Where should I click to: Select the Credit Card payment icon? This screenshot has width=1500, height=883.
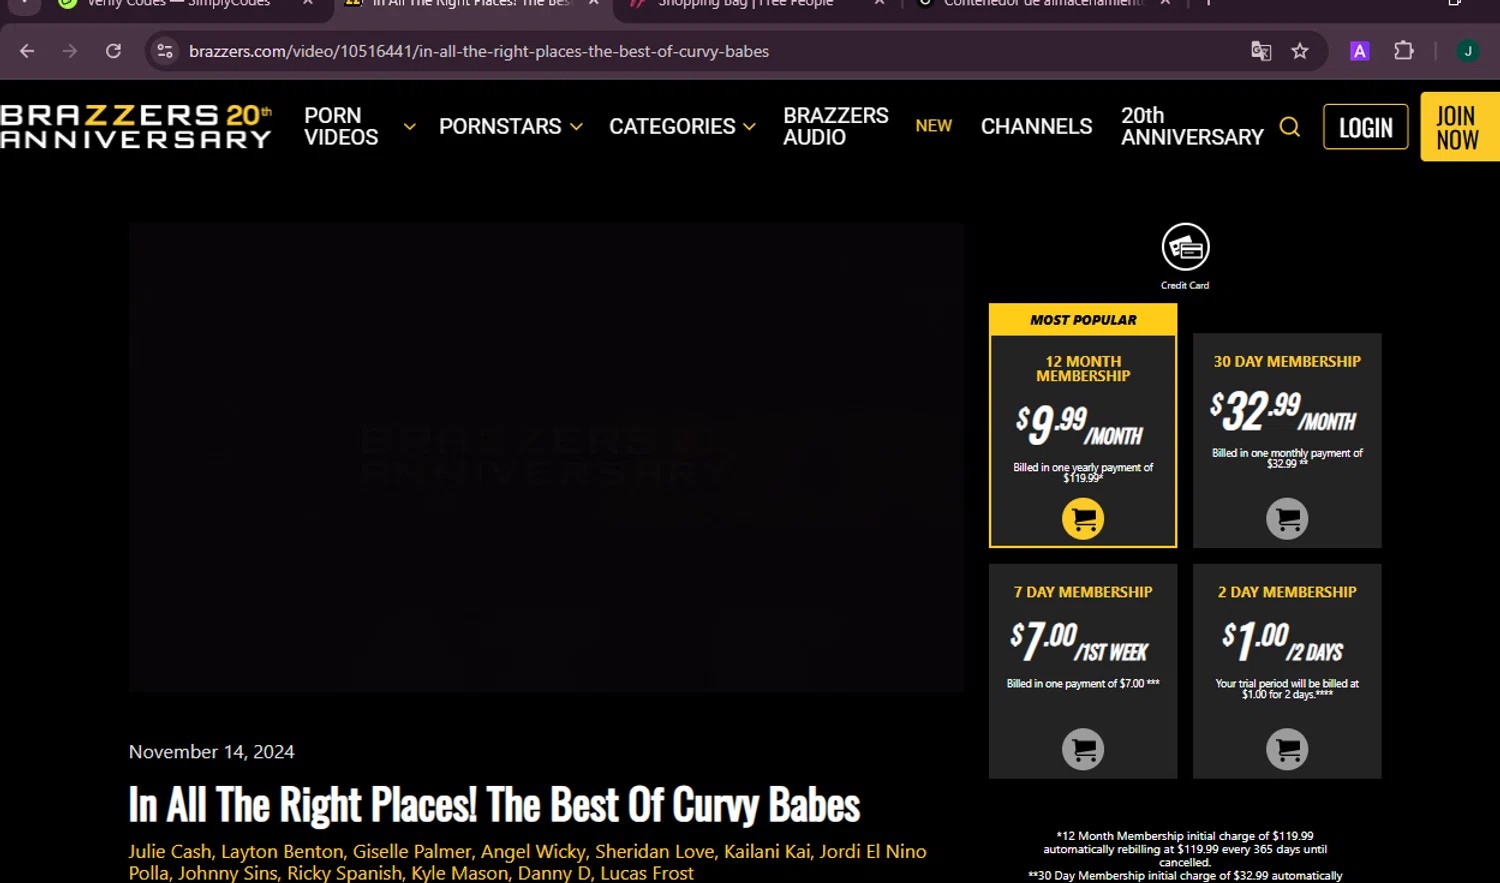pos(1185,256)
